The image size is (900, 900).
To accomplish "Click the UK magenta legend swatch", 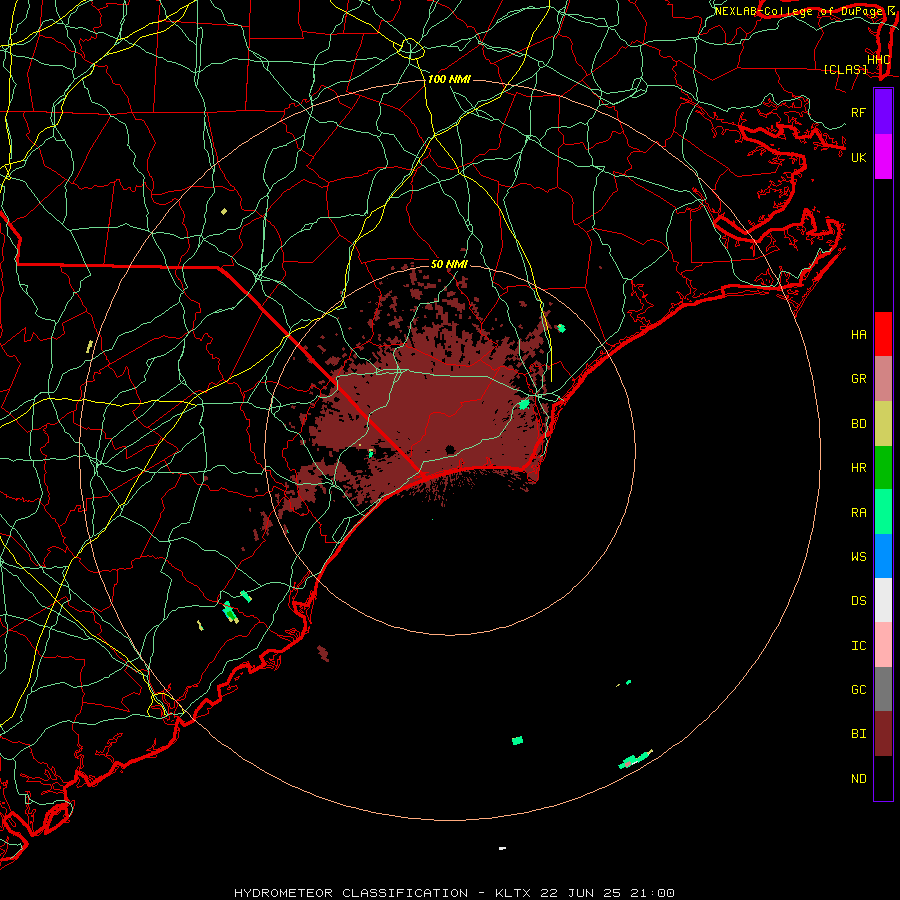I will tap(883, 157).
